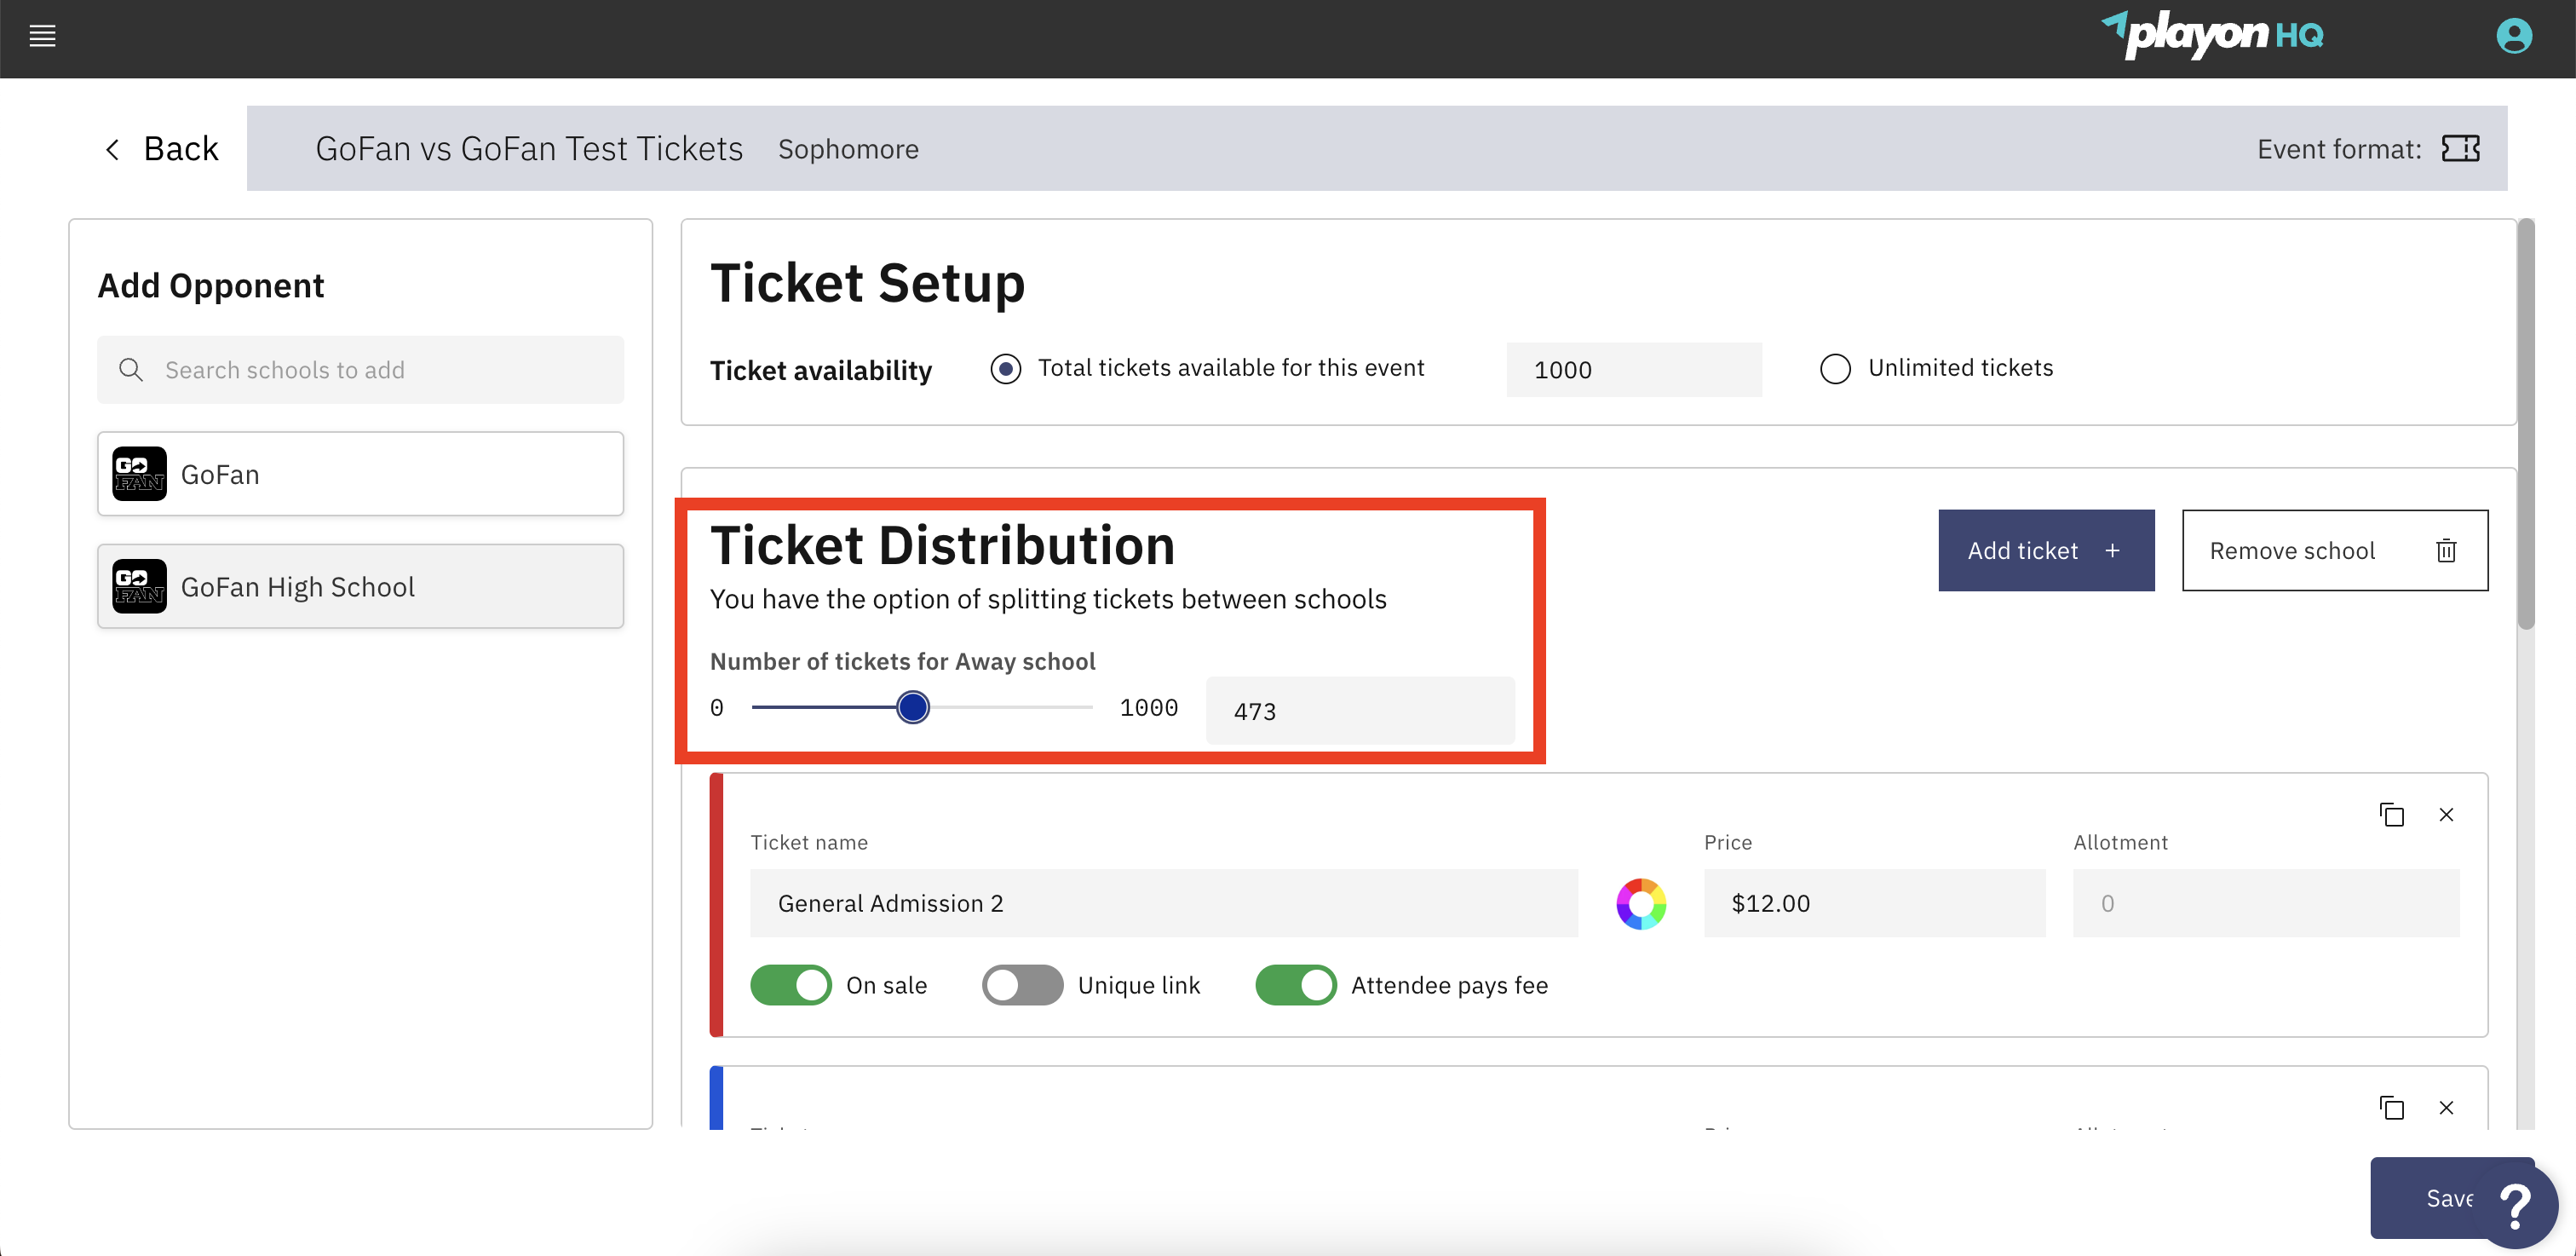This screenshot has width=2576, height=1256.
Task: Select GoFan High School in opponent list
Action: 298,586
